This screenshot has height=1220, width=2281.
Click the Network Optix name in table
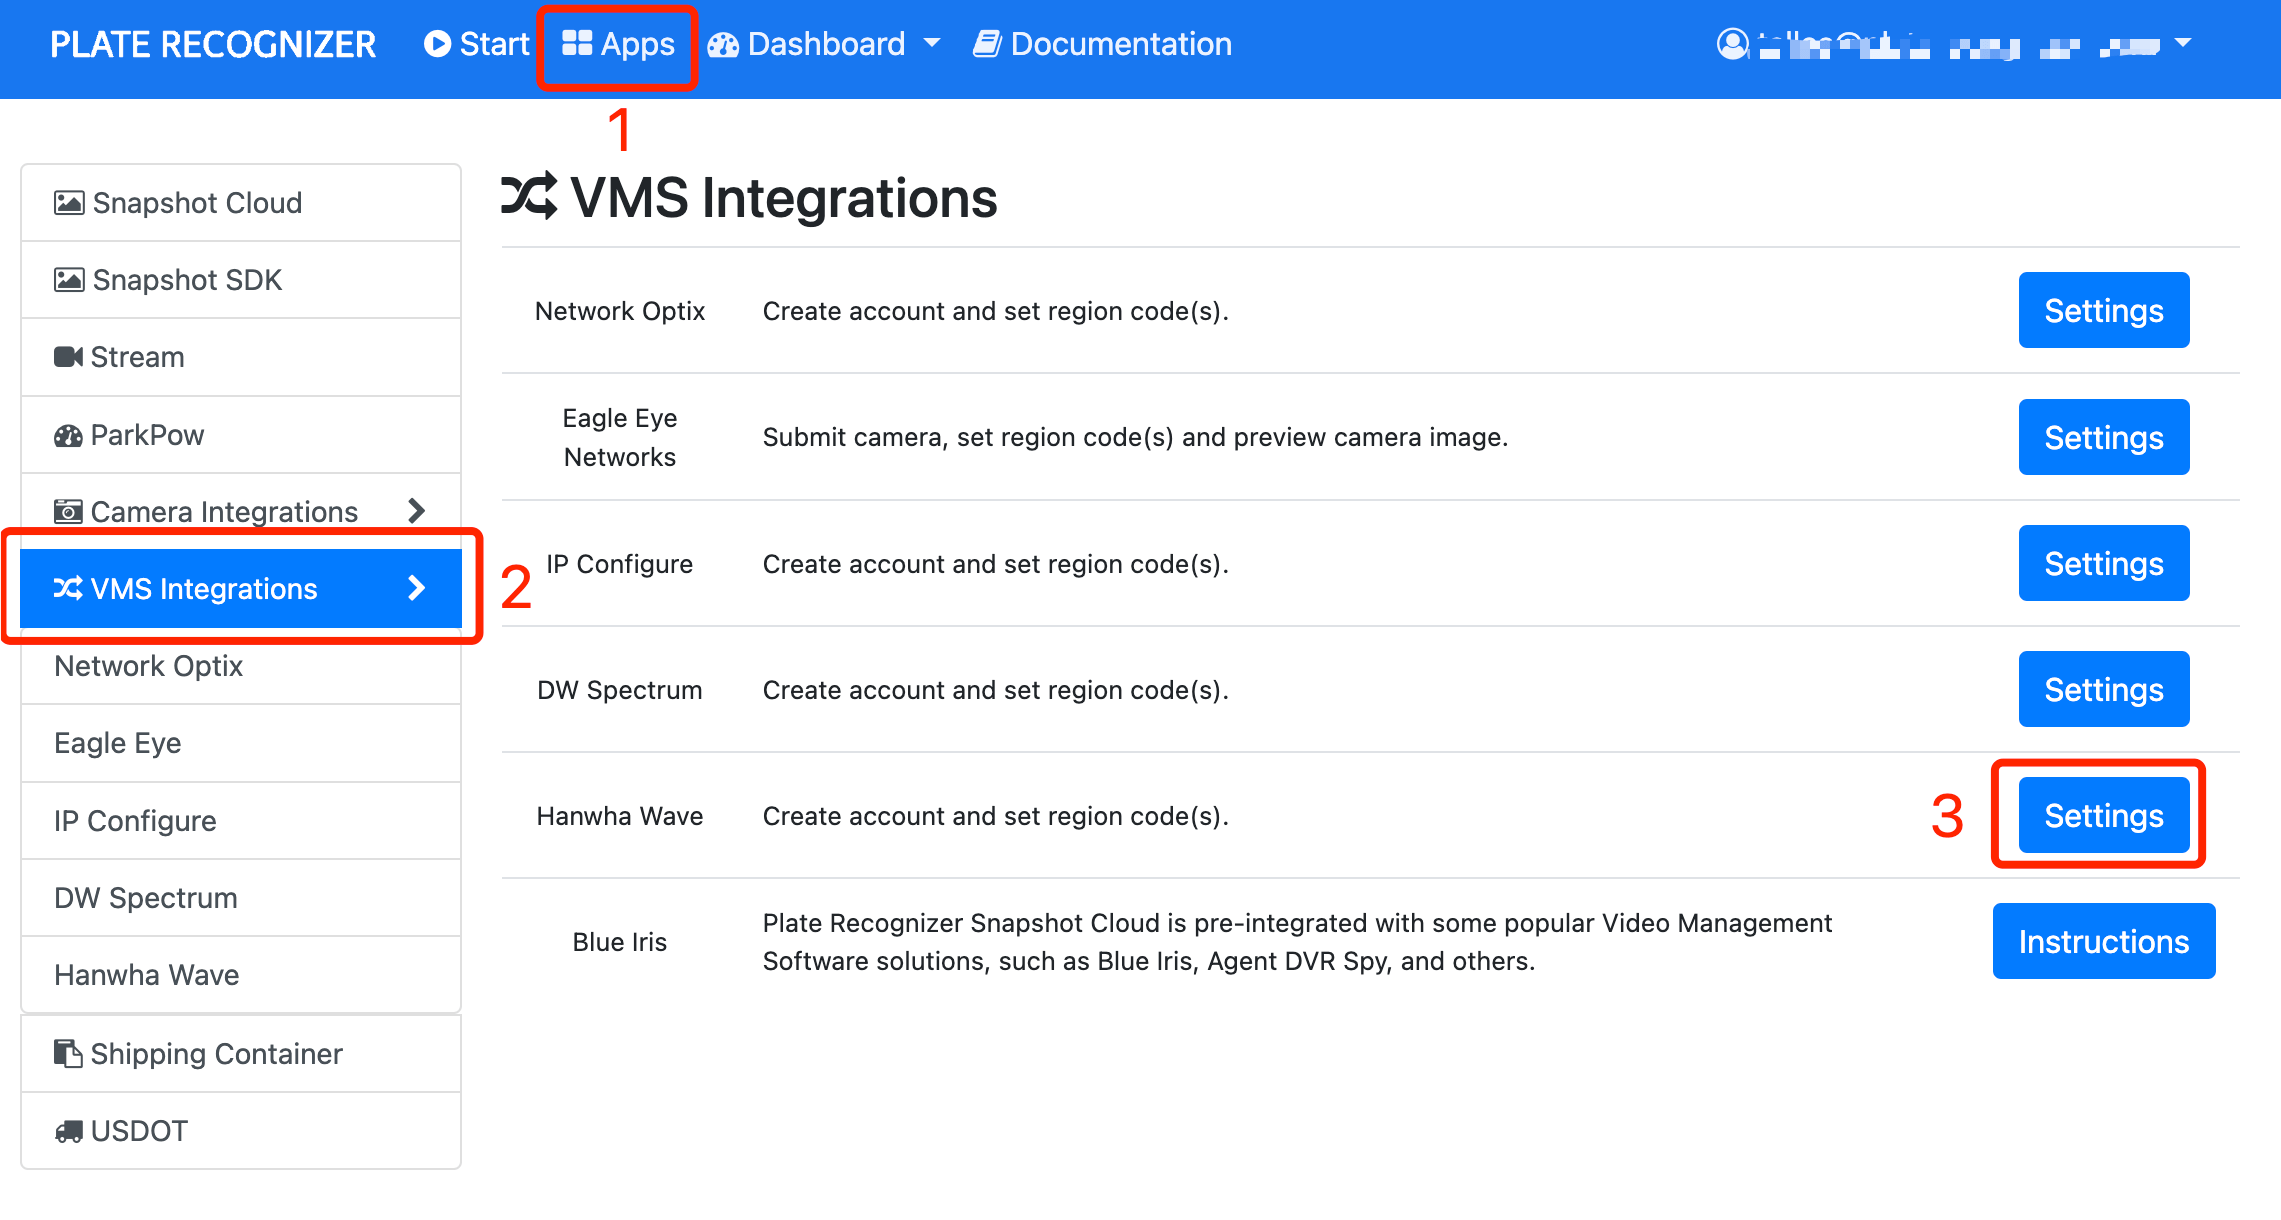620,311
